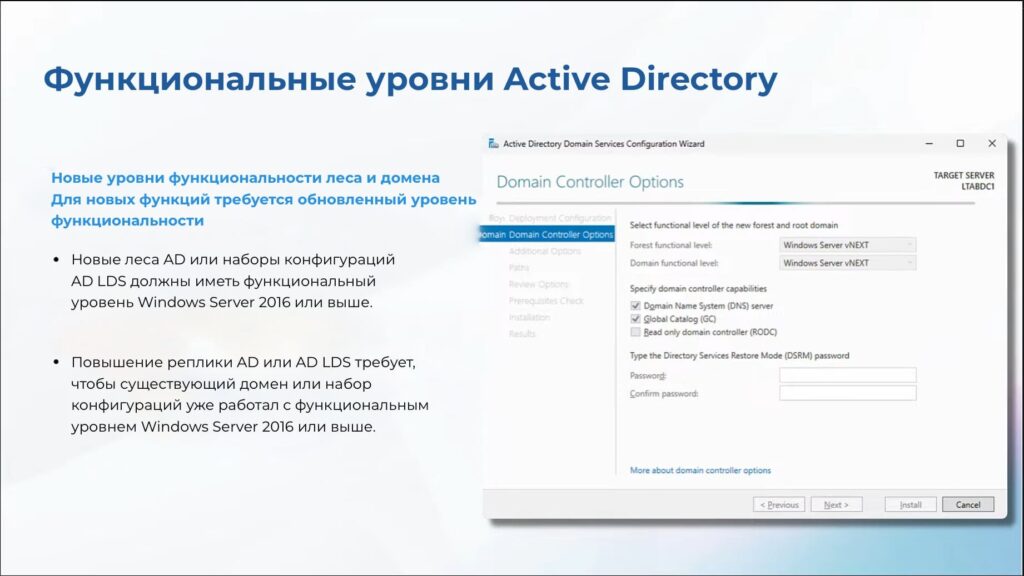Screen dimensions: 1024x576
Task: Click 'Select functional level of the new forest' text
Action: pos(733,225)
